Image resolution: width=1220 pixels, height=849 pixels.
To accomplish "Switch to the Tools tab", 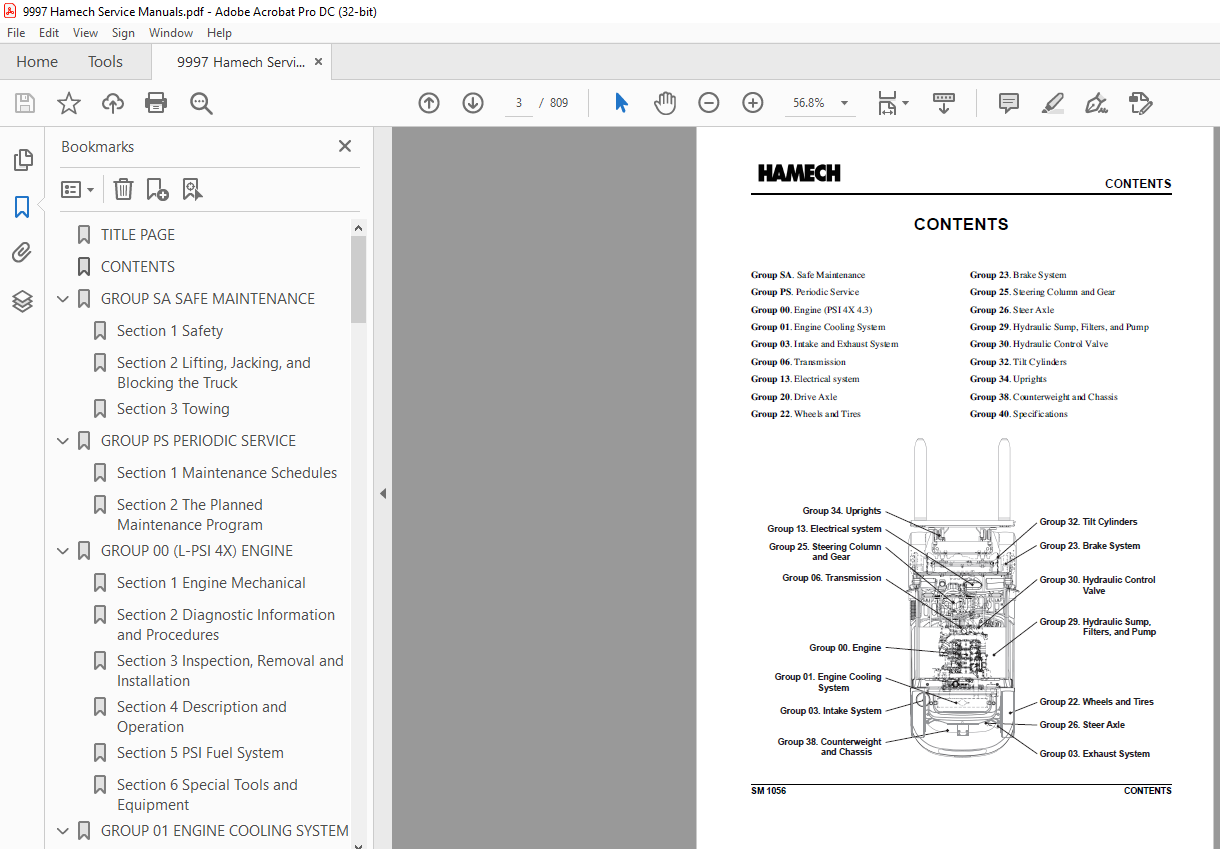I will pyautogui.click(x=105, y=62).
